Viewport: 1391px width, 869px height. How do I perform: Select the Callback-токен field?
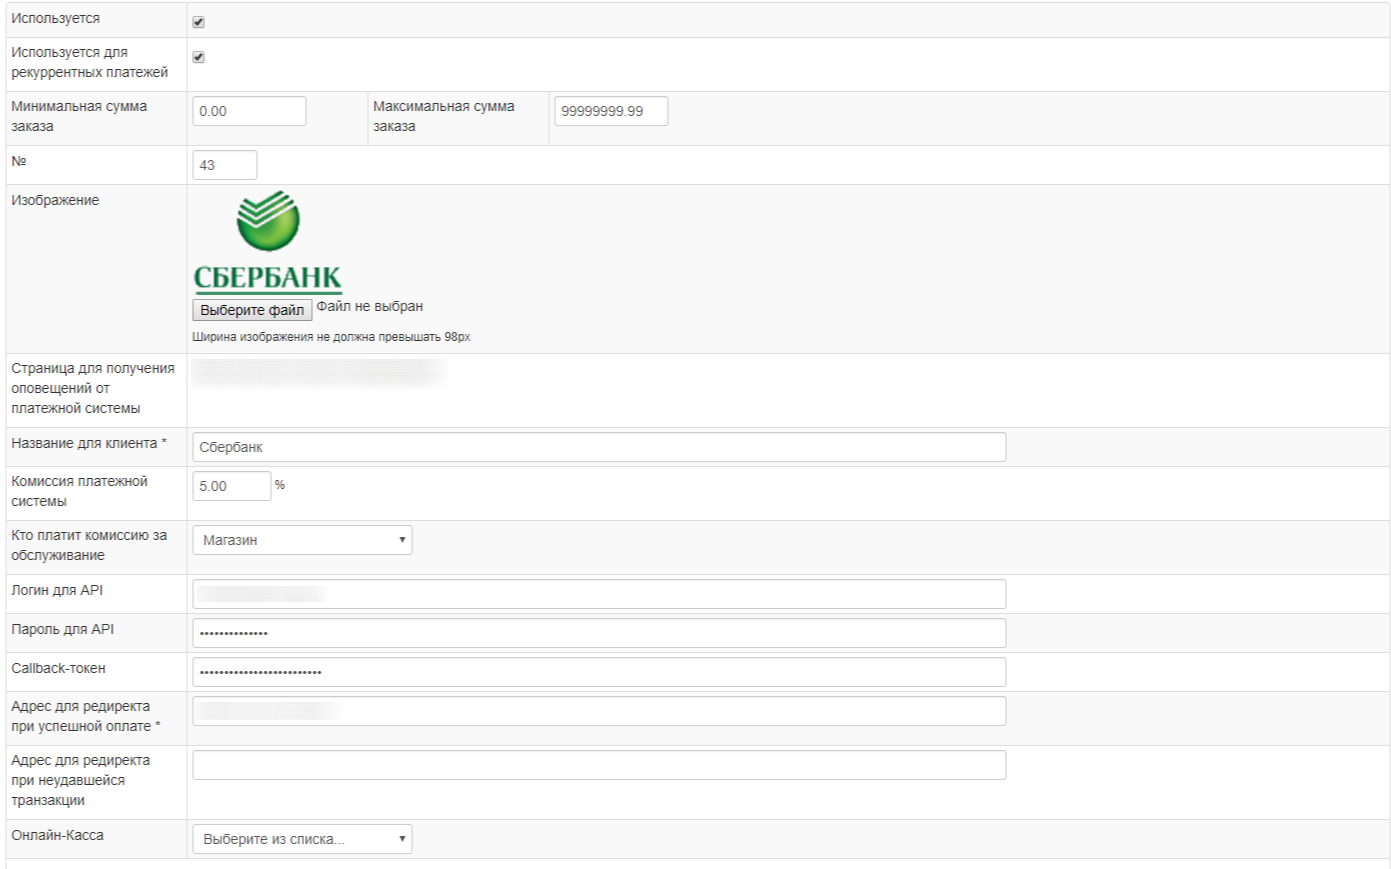[x=598, y=672]
